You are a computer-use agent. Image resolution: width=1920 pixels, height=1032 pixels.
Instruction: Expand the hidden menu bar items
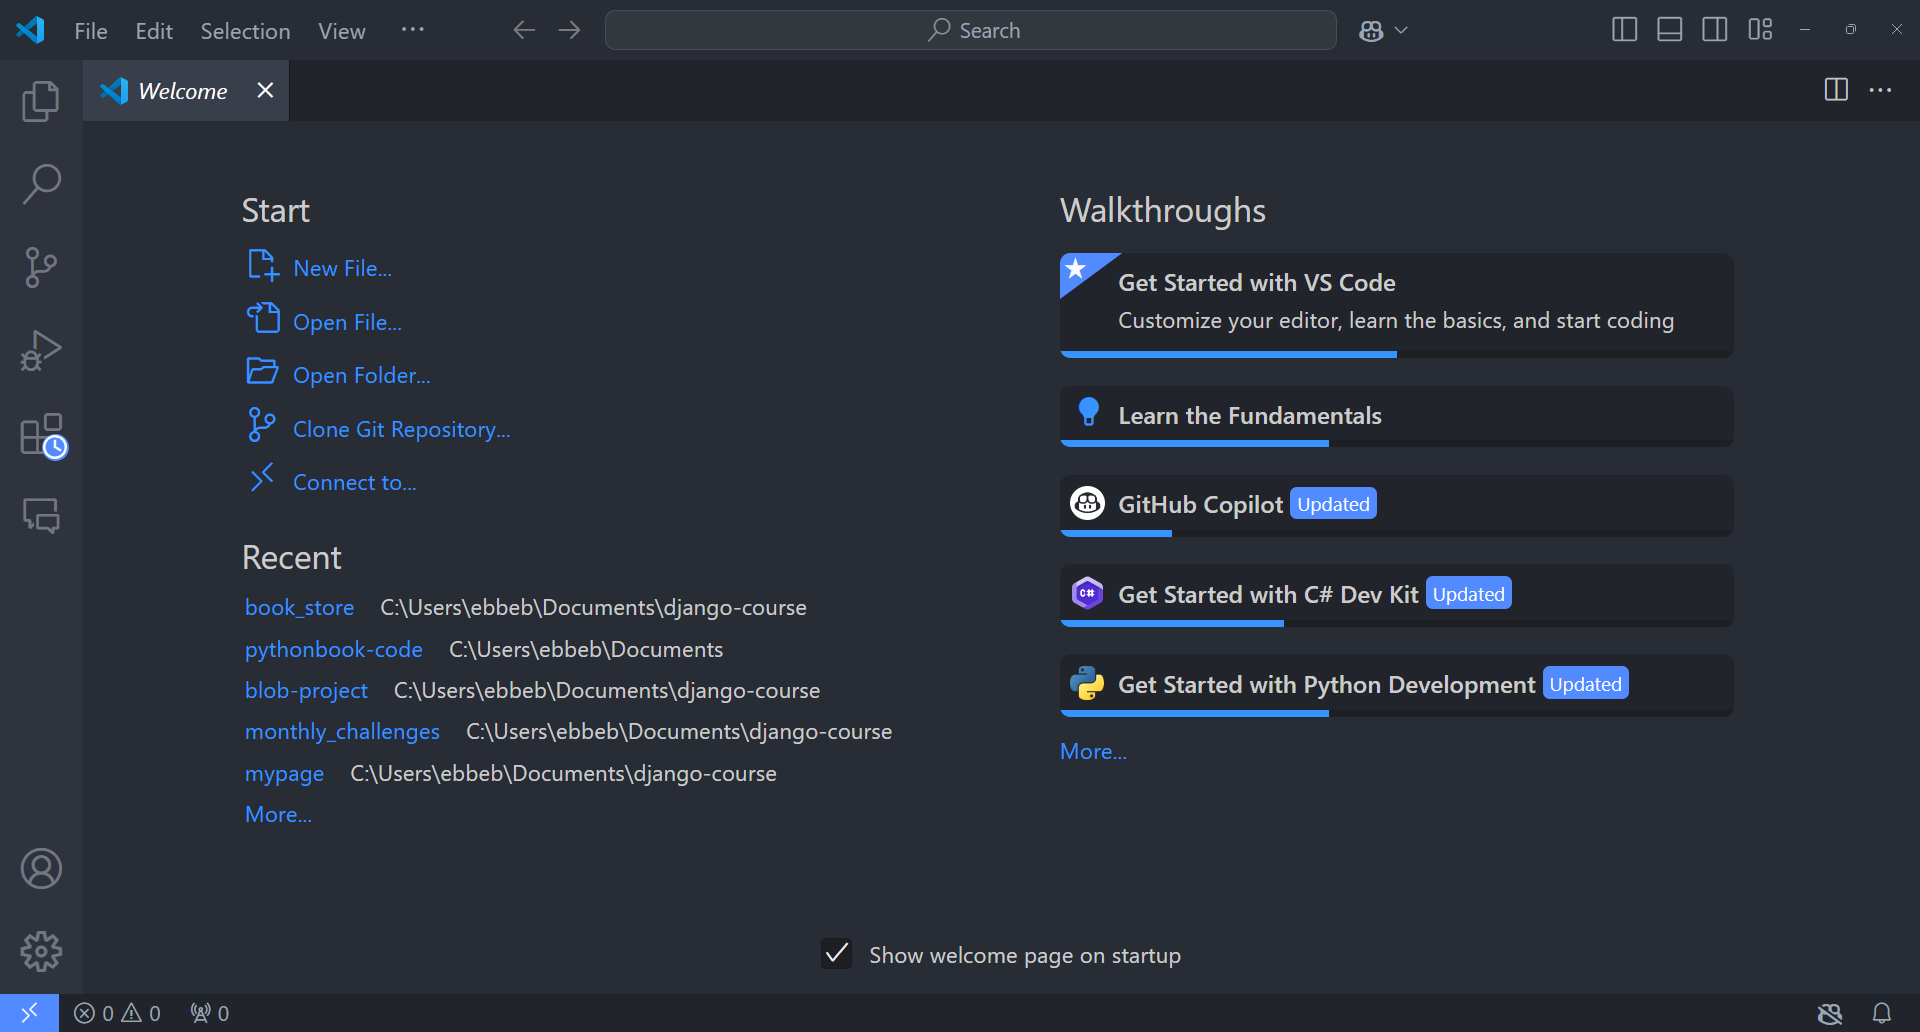point(412,30)
